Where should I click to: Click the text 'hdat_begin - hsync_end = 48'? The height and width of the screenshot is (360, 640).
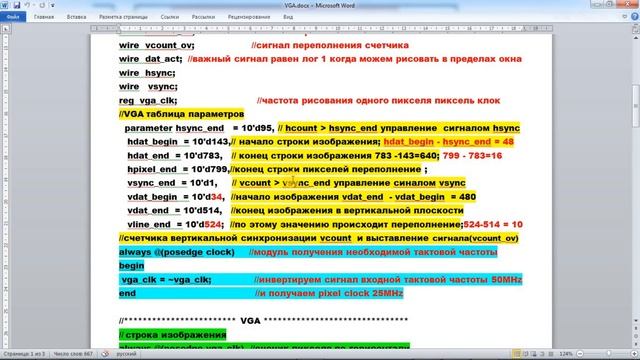[x=449, y=142]
